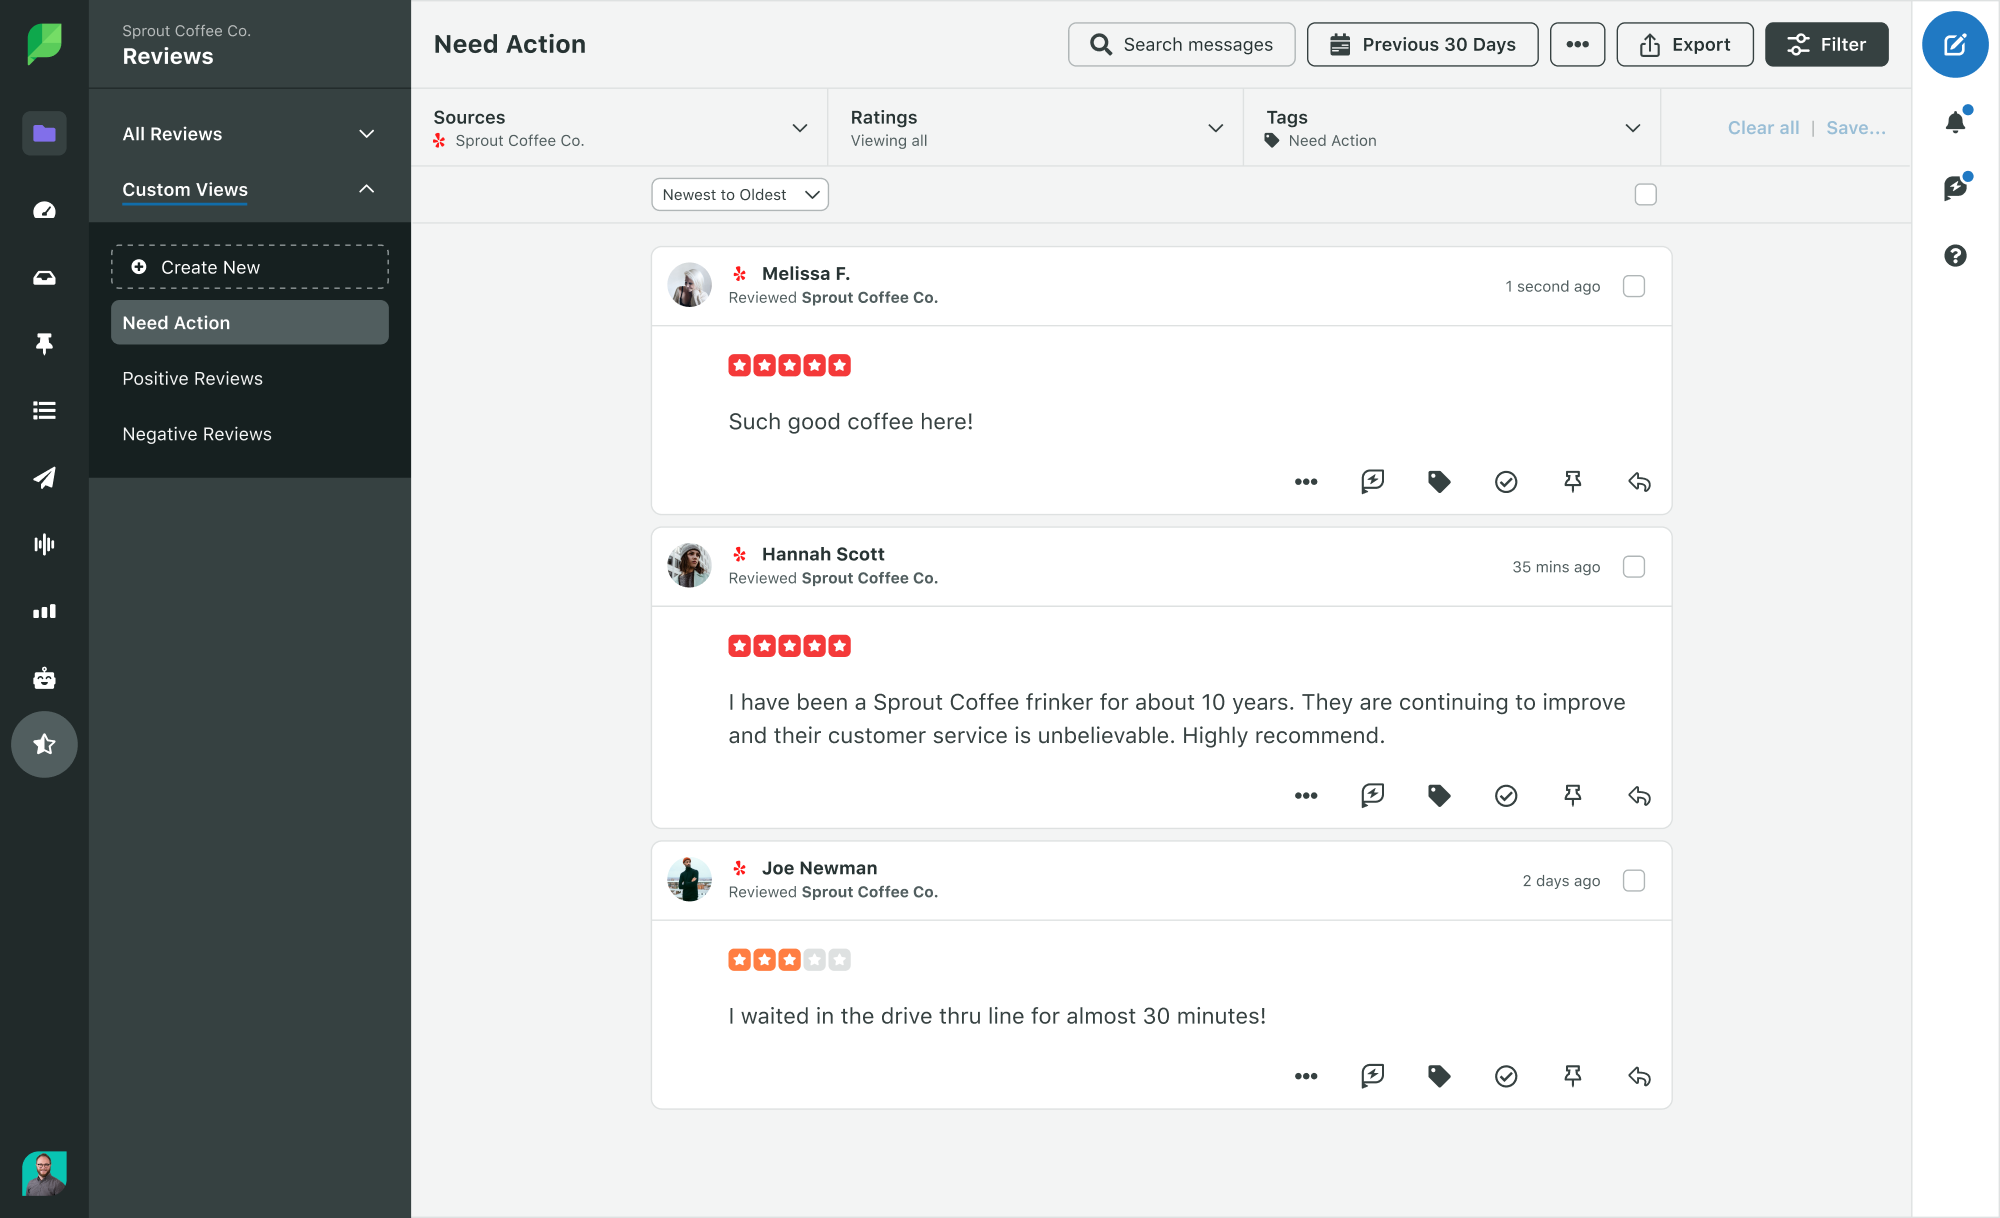The width and height of the screenshot is (2000, 1218).
Task: Click the Export button in the toolbar
Action: 1686,43
